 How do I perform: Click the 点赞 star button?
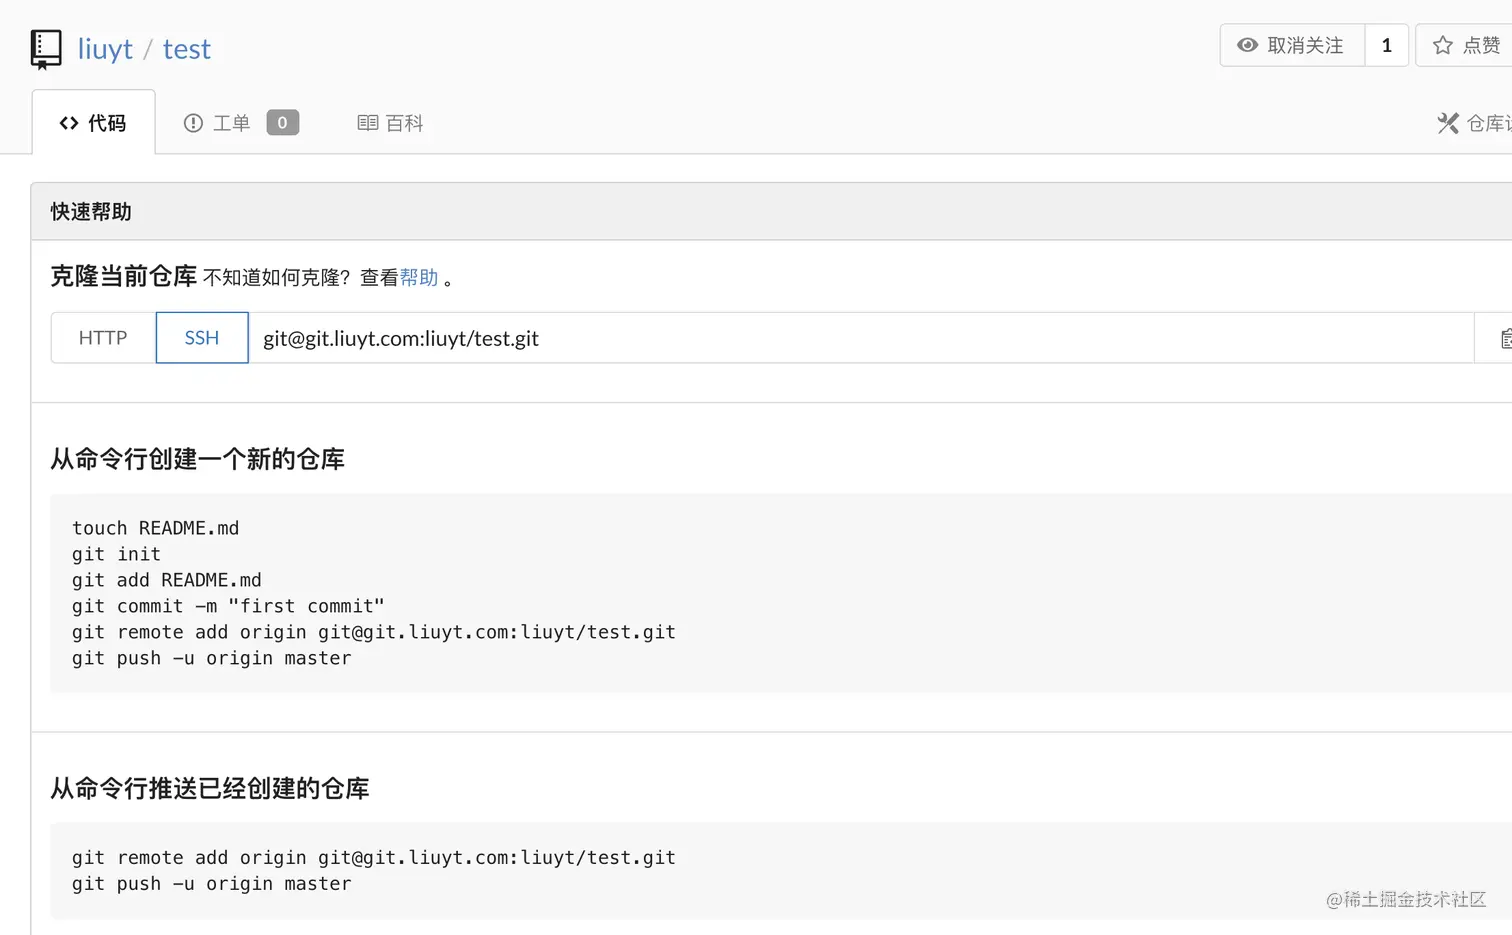1465,45
